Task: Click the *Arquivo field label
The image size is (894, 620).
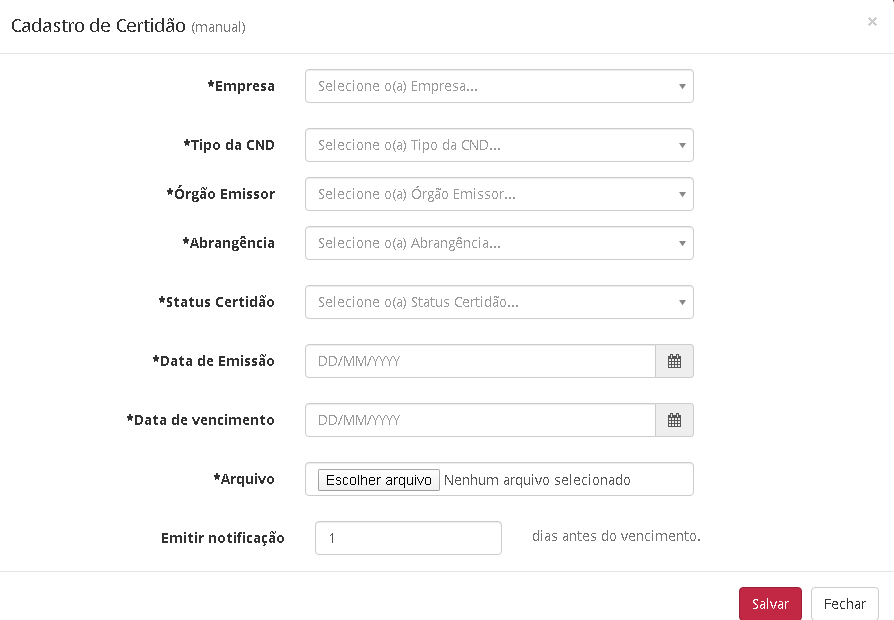Action: coord(244,479)
